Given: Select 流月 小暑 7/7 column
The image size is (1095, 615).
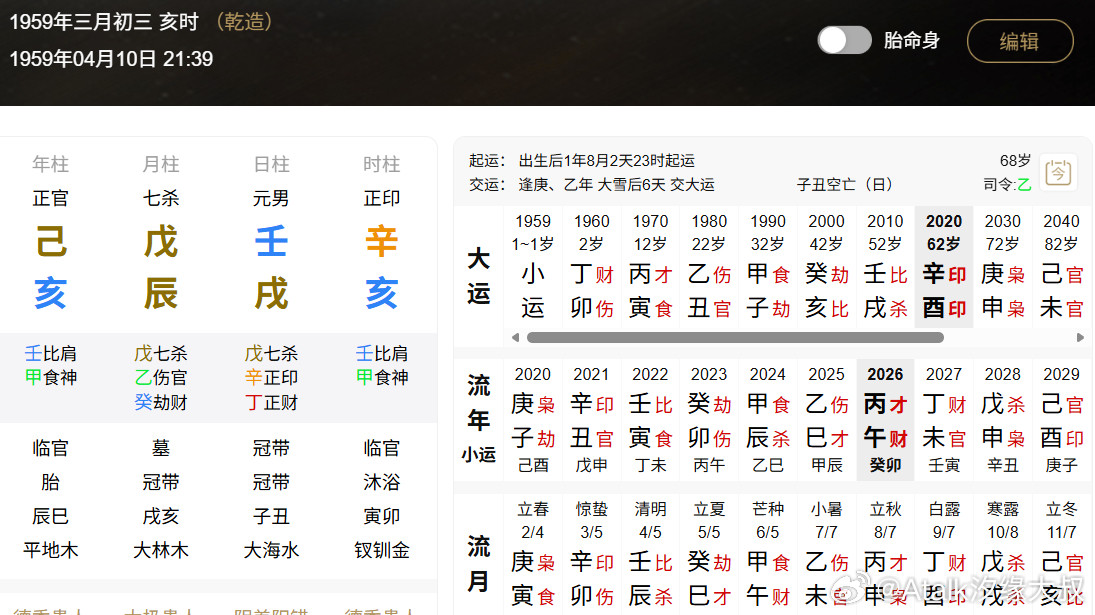Looking at the screenshot, I should [826, 554].
